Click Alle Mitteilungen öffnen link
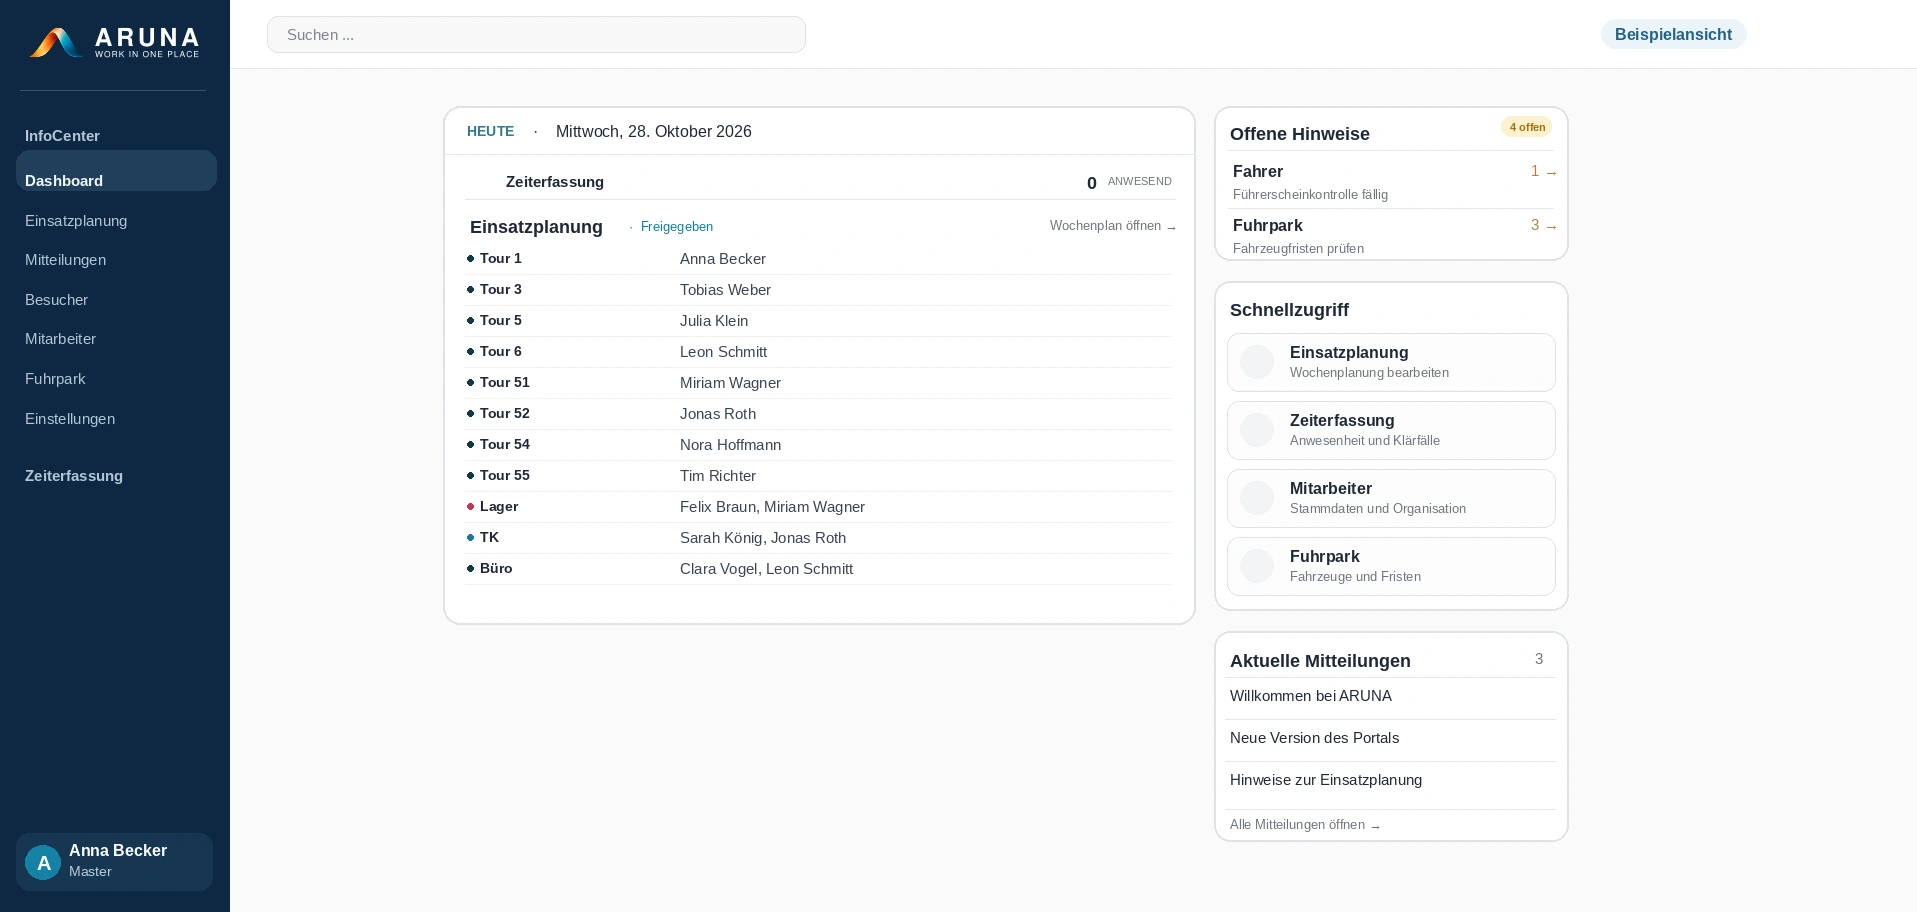The height and width of the screenshot is (912, 1917). 1304,825
